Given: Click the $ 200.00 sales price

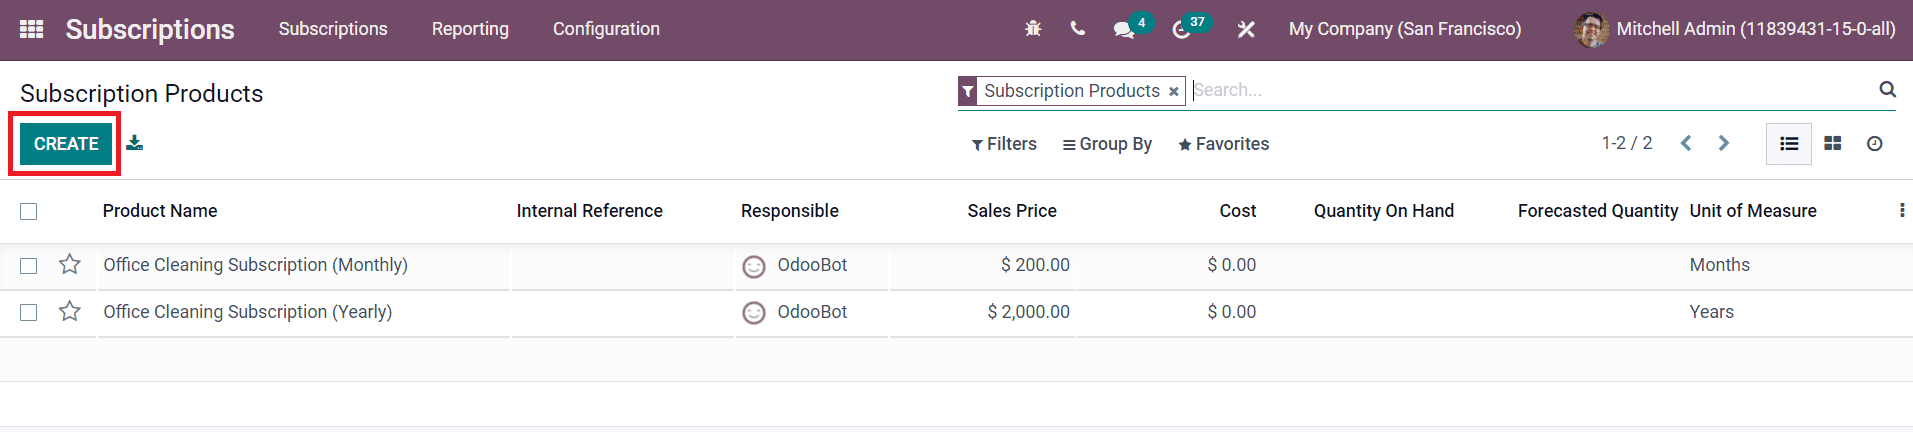Looking at the screenshot, I should 1035,265.
